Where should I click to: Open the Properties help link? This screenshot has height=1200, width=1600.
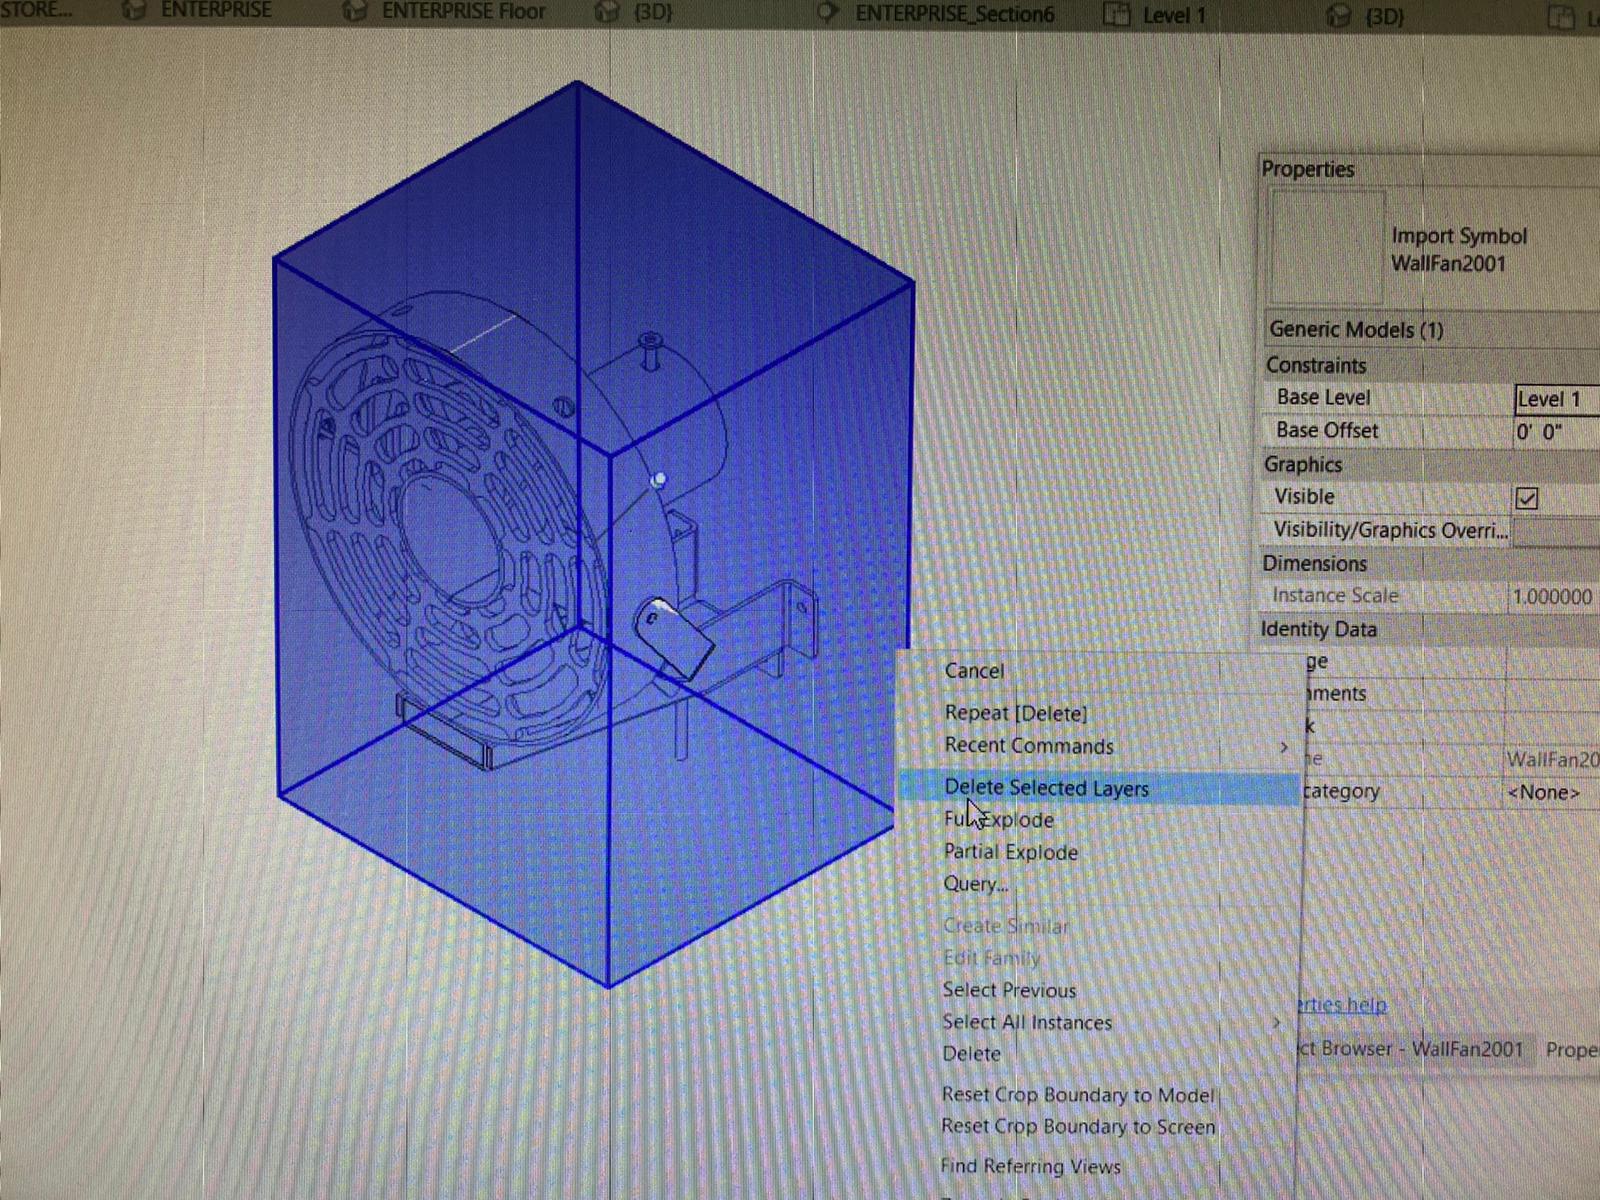click(x=1345, y=1005)
